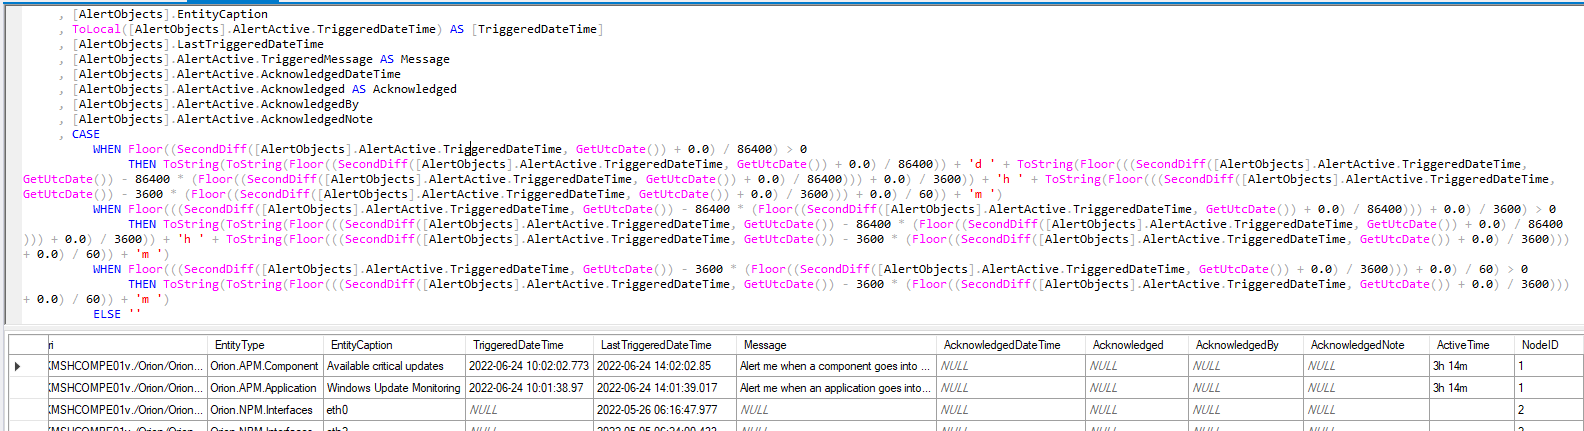The width and height of the screenshot is (1584, 431).
Task: Select the 'Orion.NPM.Interfaces' cell in eth0 row
Action: (x=264, y=410)
